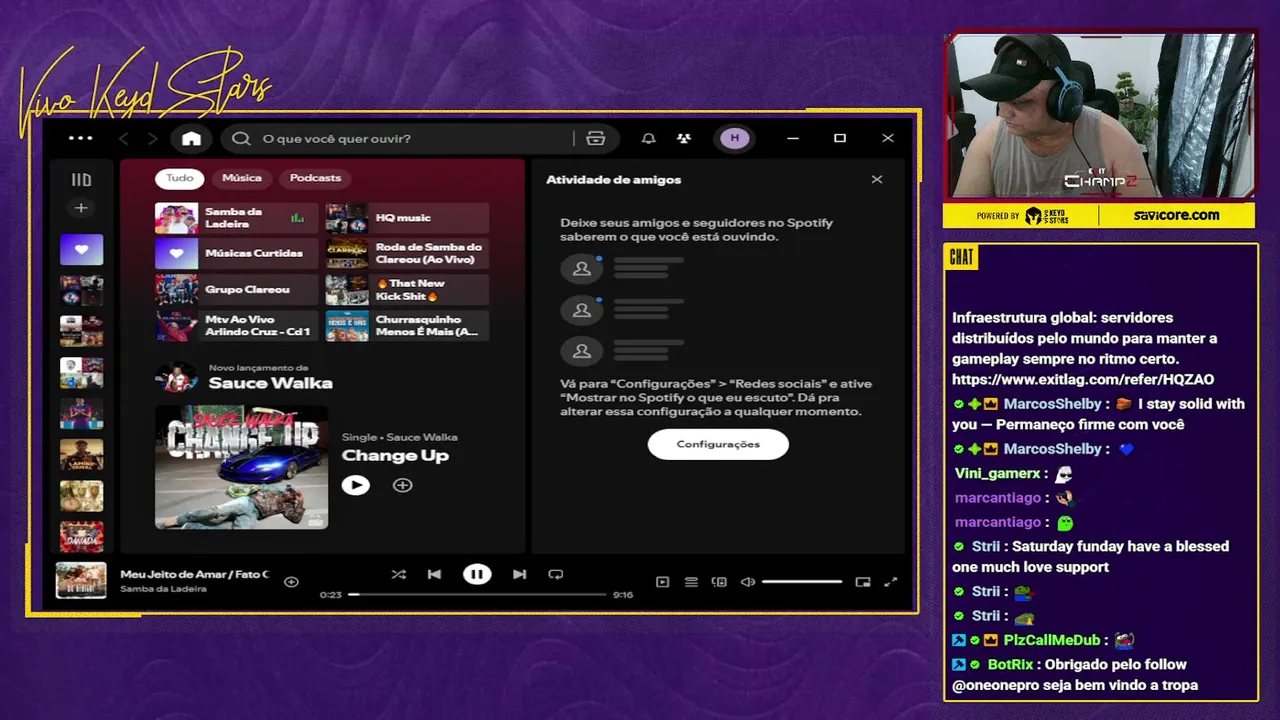
Task: Select the 'Podcasts' filter
Action: 315,178
